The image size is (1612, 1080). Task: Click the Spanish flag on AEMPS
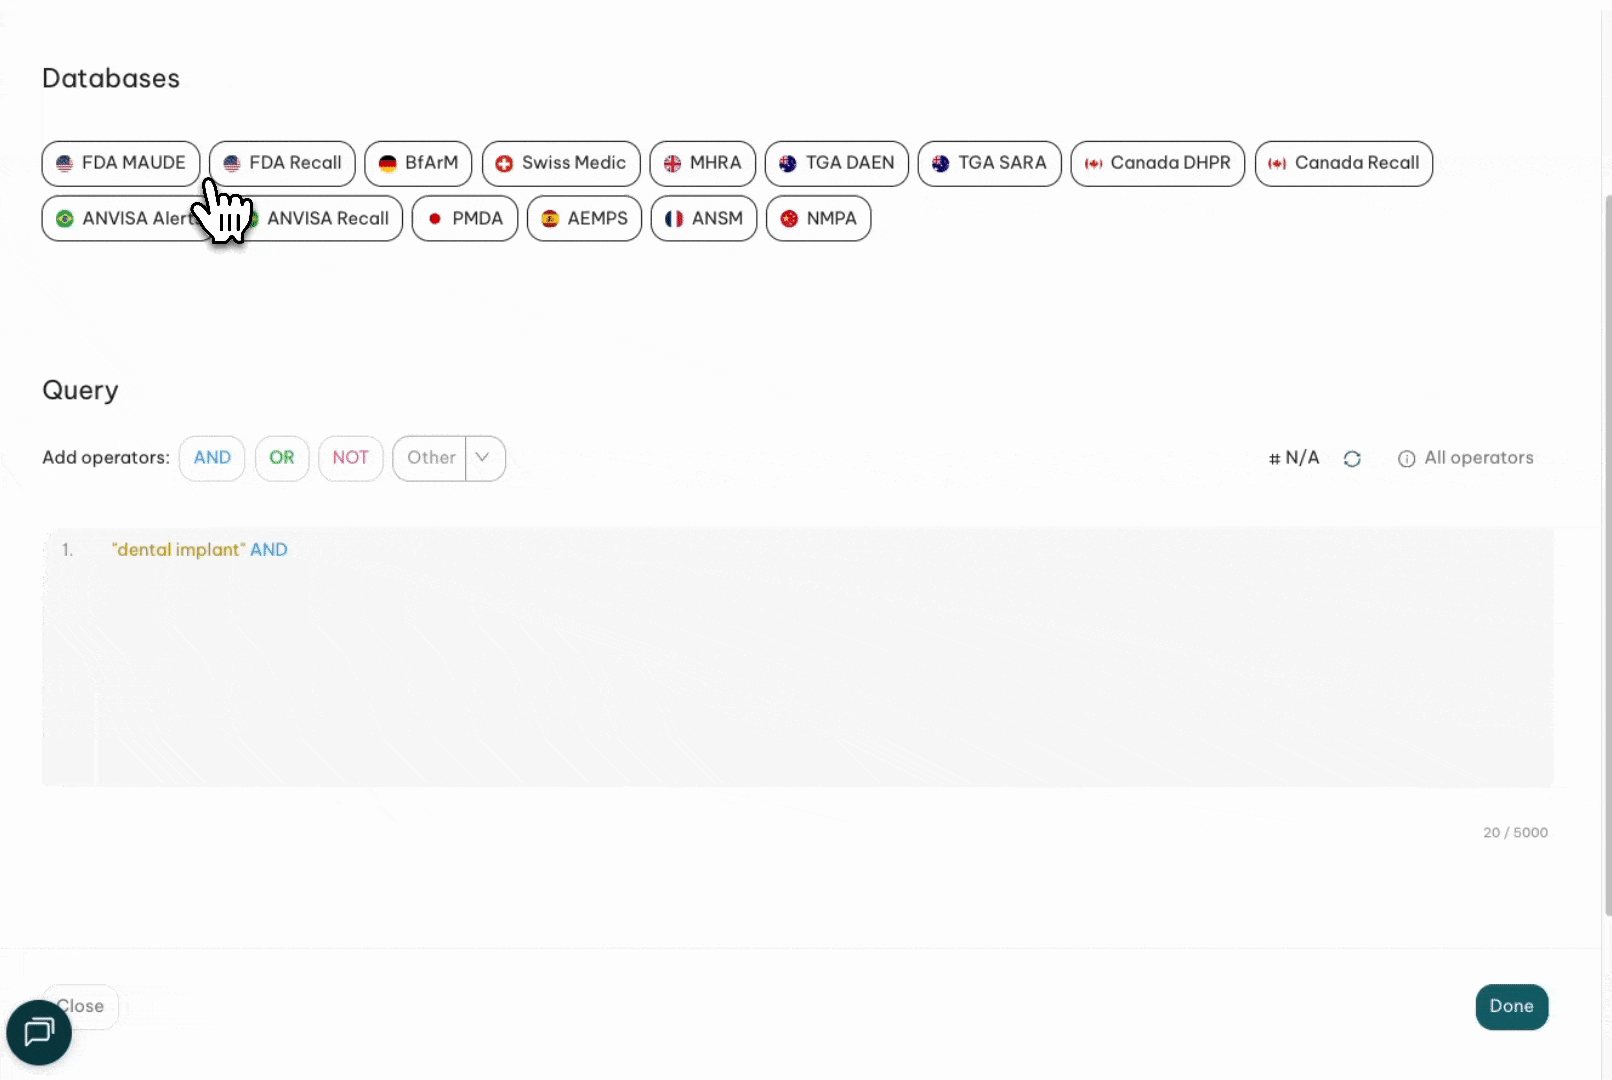[x=550, y=219]
